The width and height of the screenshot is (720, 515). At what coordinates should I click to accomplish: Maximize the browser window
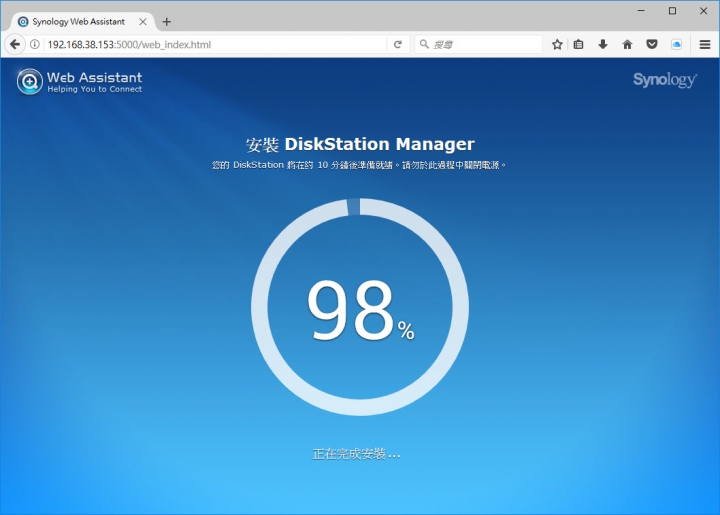[672, 11]
